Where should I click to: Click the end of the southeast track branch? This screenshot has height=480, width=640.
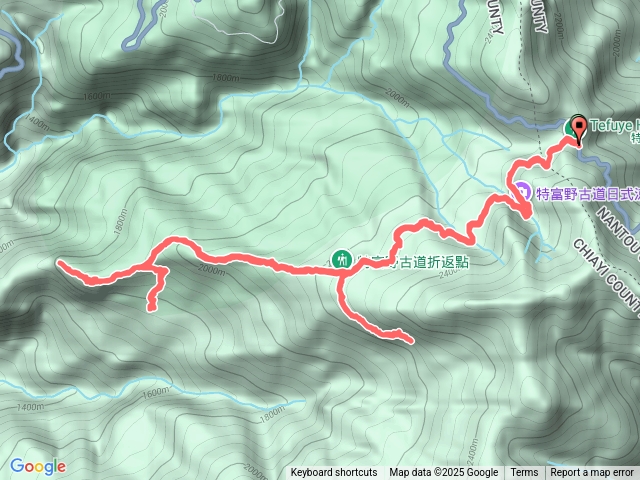point(411,340)
